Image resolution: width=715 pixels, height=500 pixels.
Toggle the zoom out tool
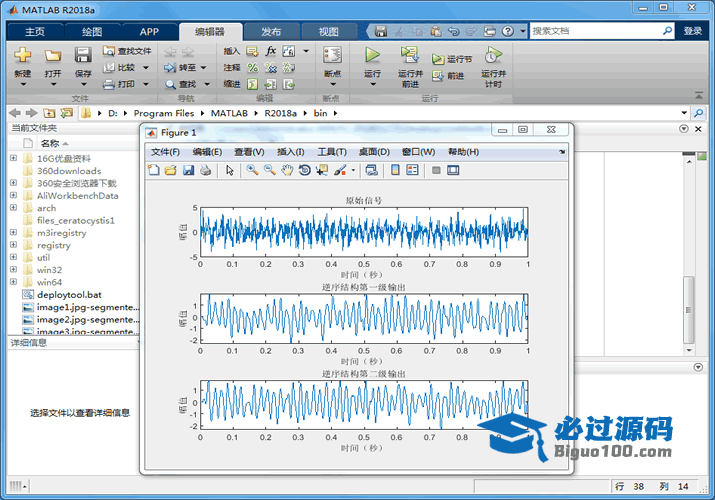[270, 170]
